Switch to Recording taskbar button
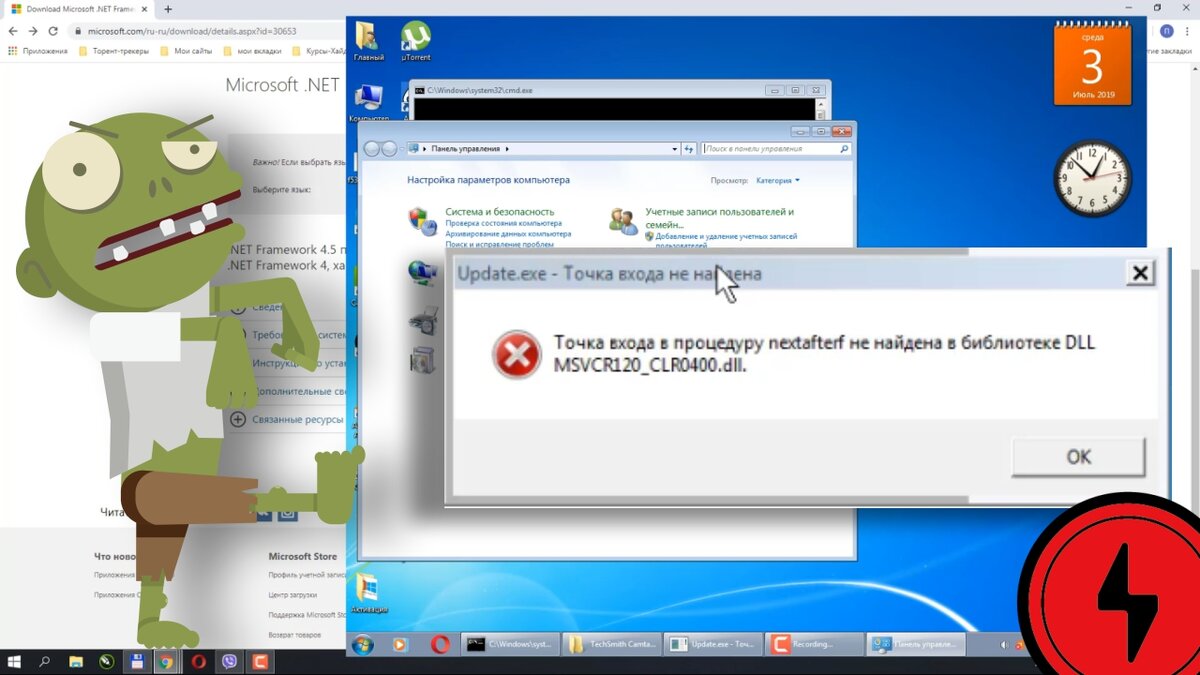 click(816, 644)
